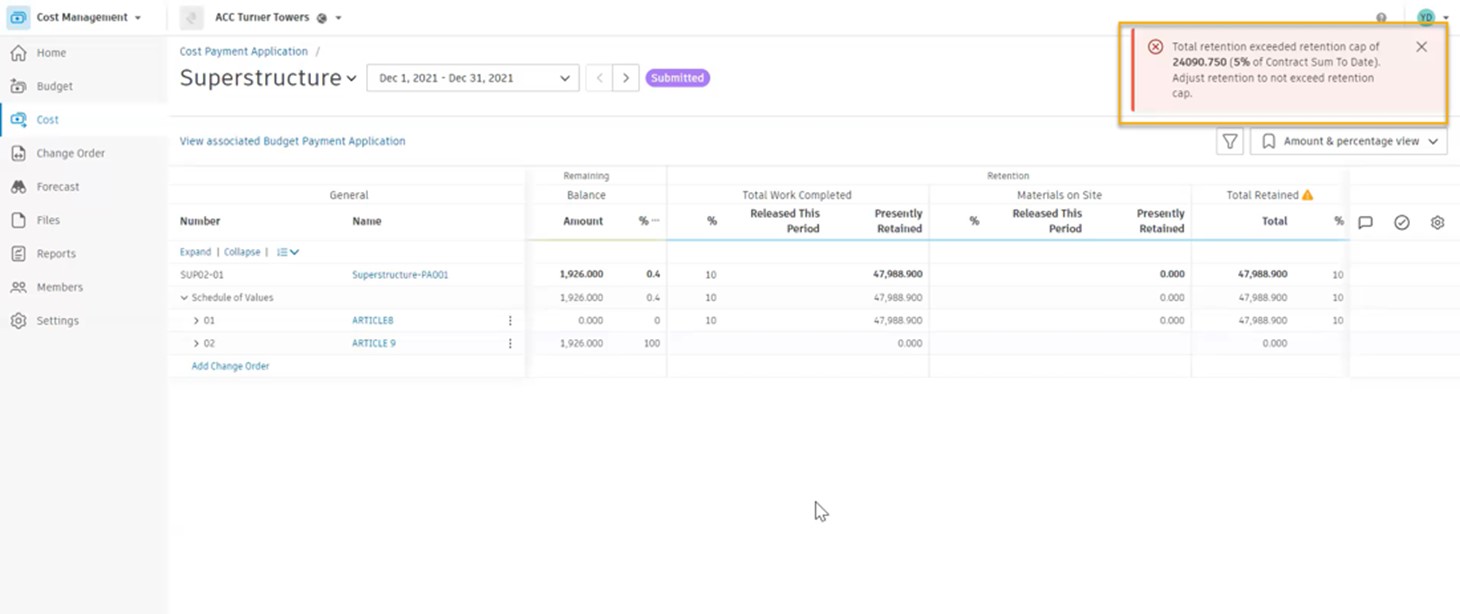This screenshot has width=1460, height=614.
Task: Go to next payment period arrow
Action: (626, 78)
